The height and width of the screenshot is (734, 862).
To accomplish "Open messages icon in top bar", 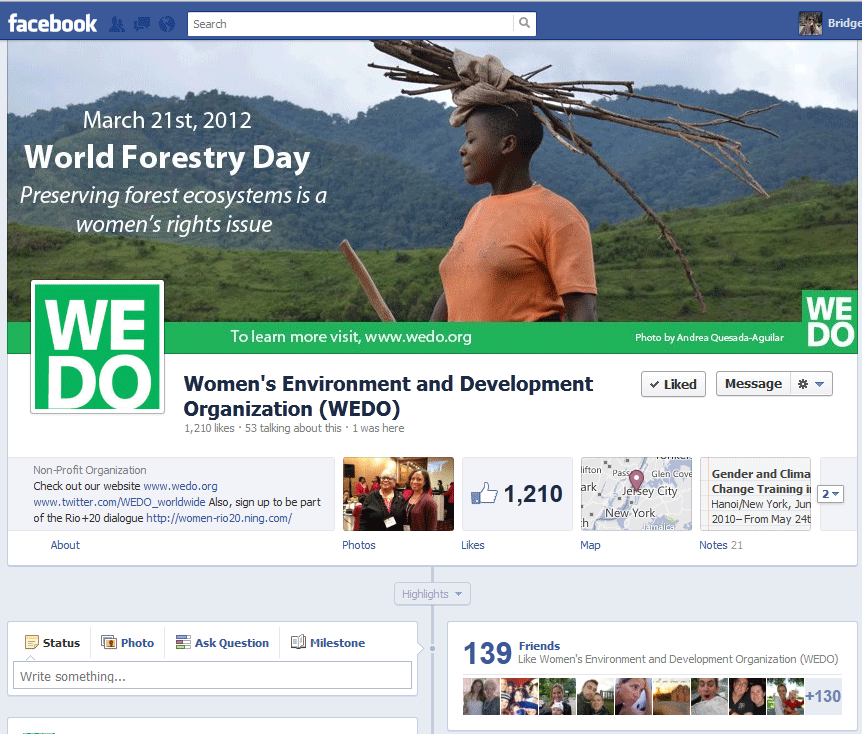I will point(142,24).
